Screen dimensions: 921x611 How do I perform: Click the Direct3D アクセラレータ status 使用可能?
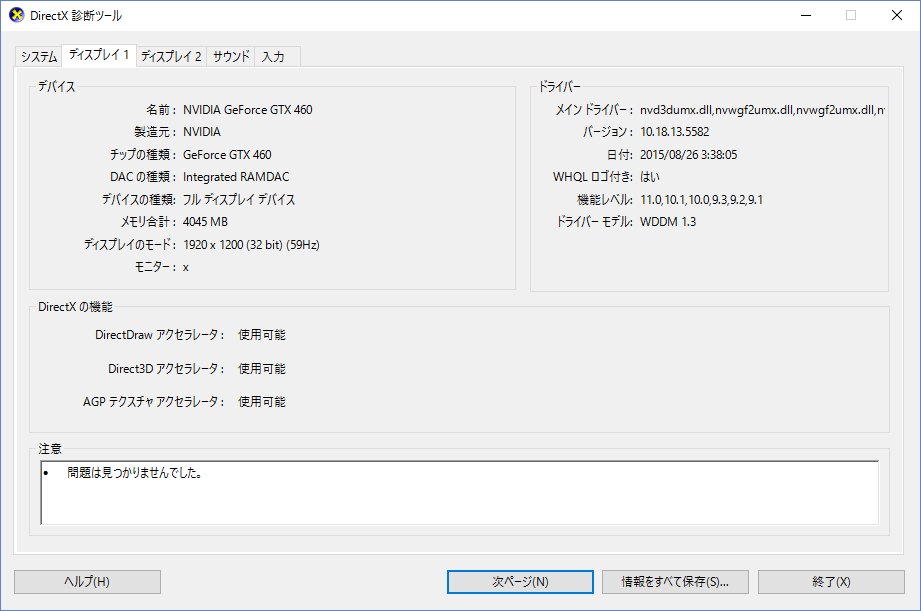coord(262,369)
